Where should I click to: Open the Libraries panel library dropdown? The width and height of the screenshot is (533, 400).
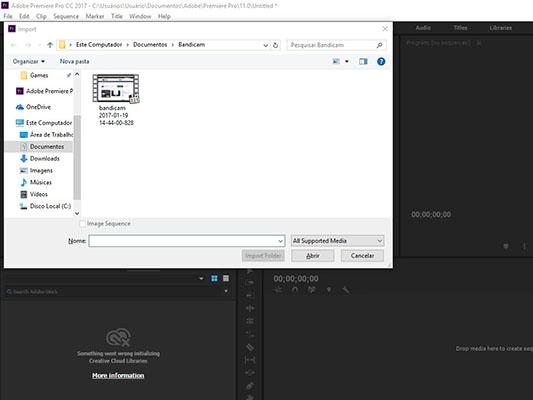coord(201,278)
